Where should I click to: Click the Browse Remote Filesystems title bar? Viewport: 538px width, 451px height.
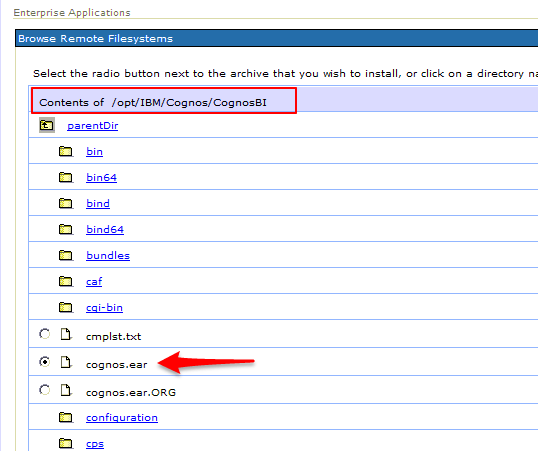point(277,38)
